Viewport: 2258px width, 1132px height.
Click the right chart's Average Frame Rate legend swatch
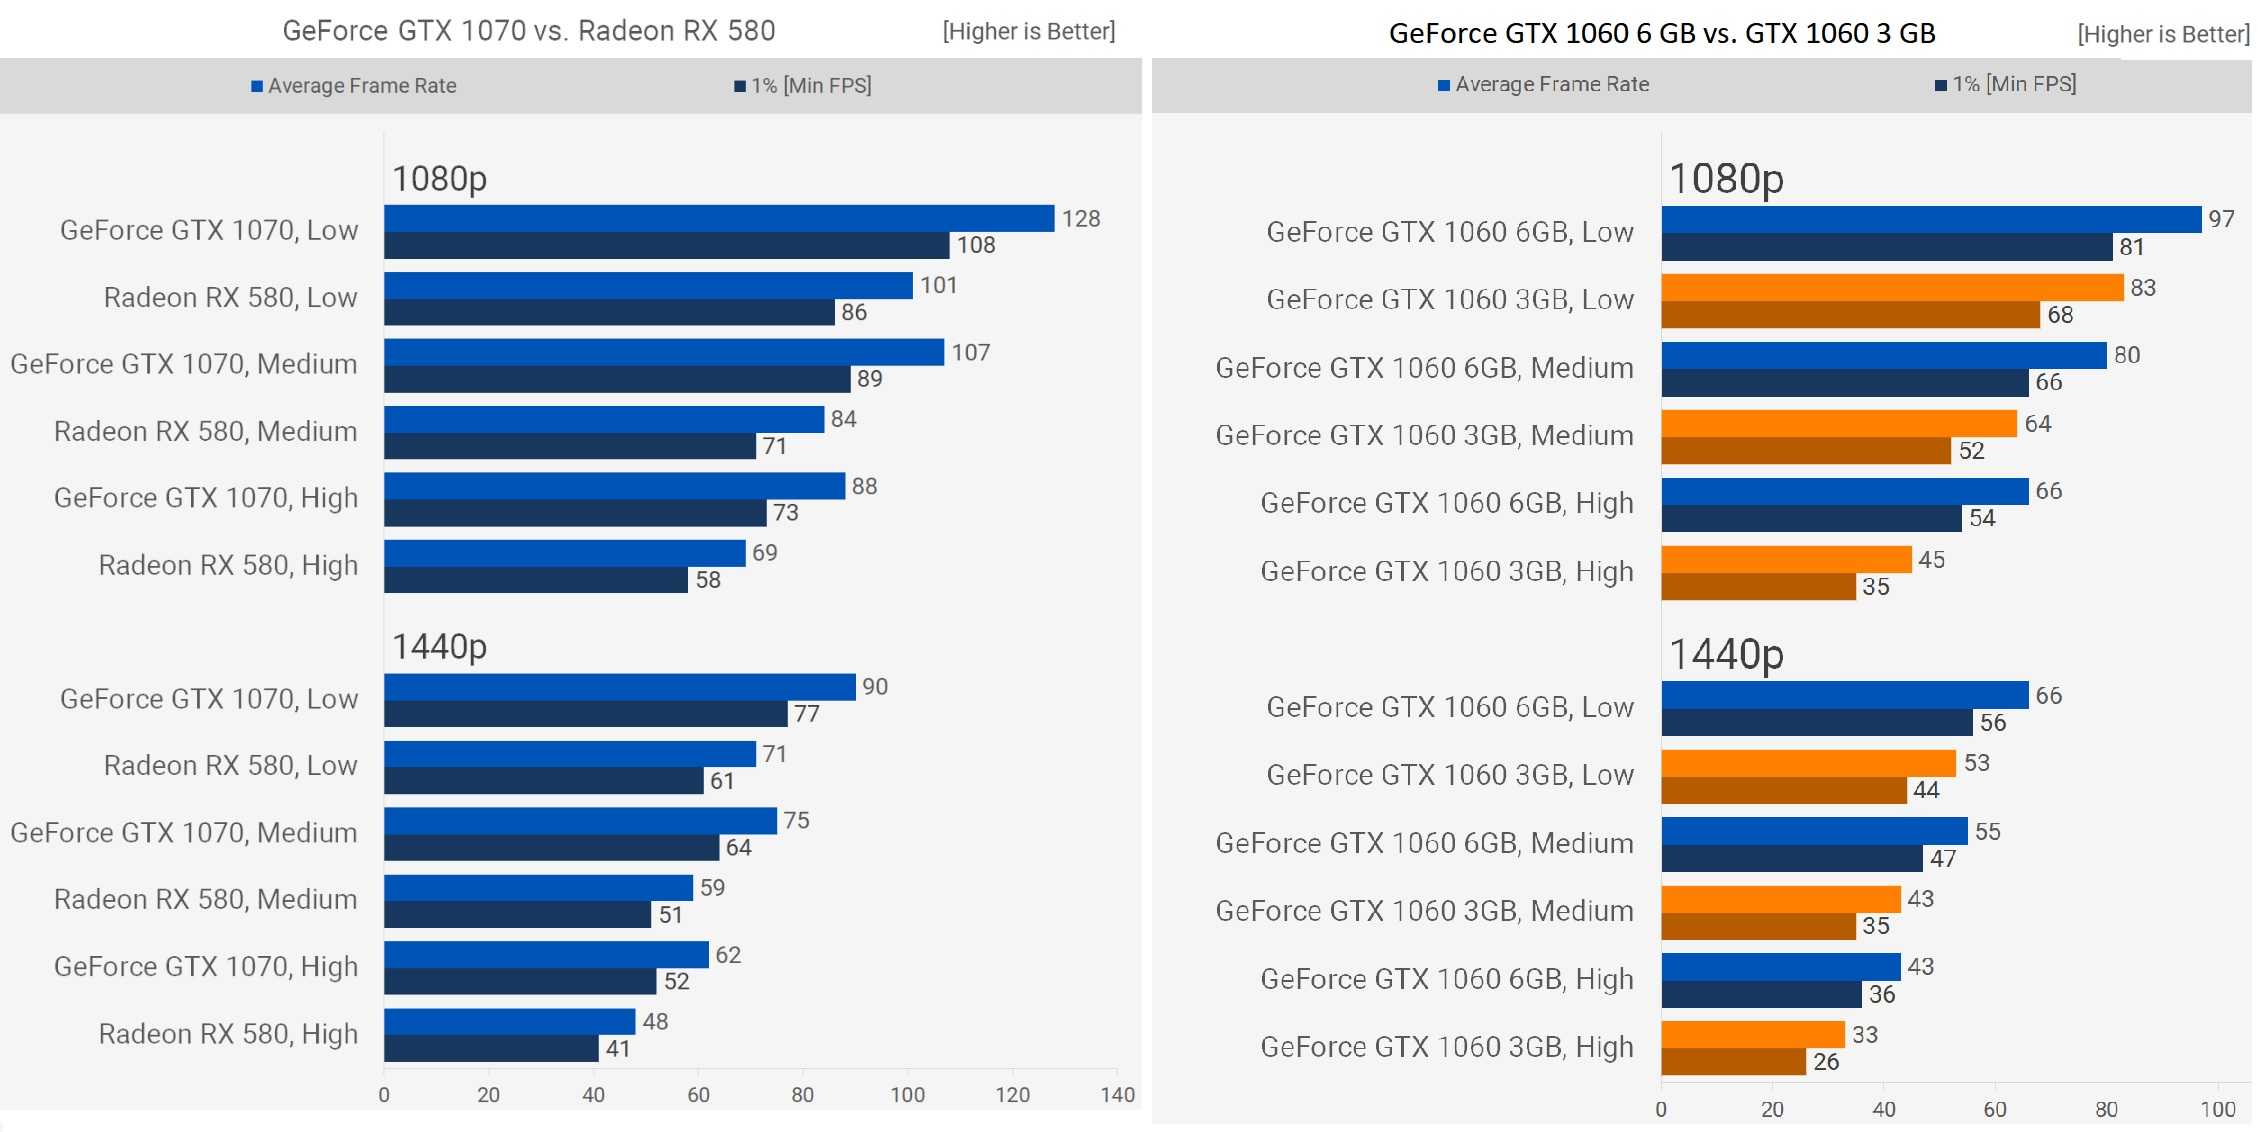click(x=1444, y=85)
